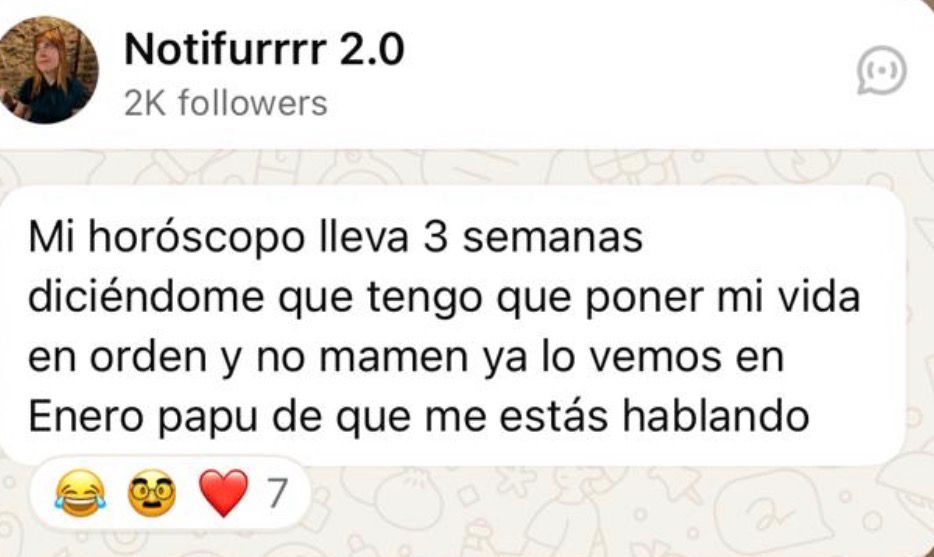Click the word papu in the message
This screenshot has width=934, height=557.
[208, 418]
